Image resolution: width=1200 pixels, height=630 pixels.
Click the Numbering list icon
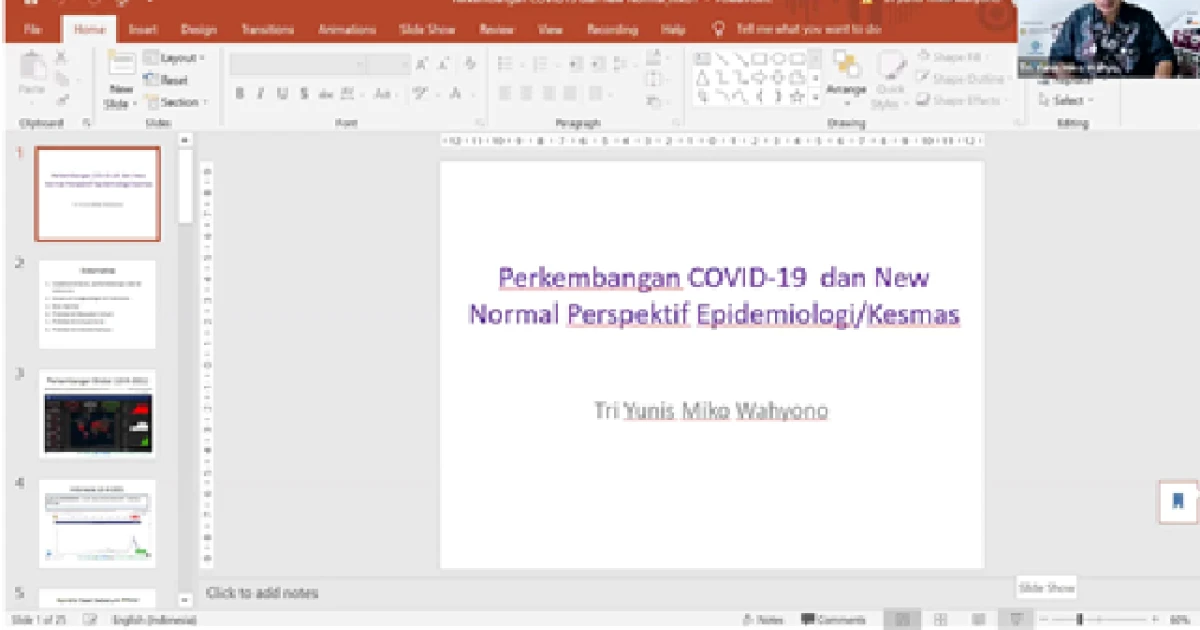[x=541, y=64]
